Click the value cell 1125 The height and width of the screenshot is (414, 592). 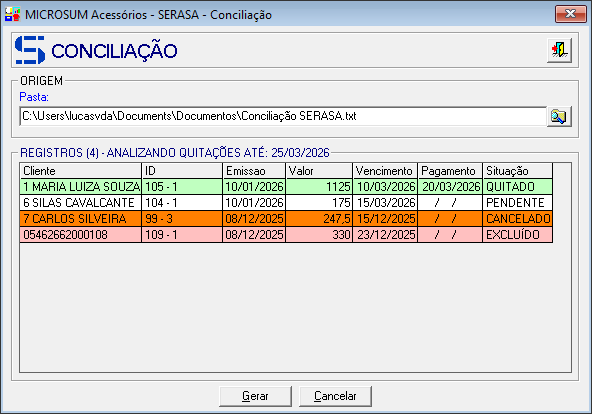(x=319, y=187)
